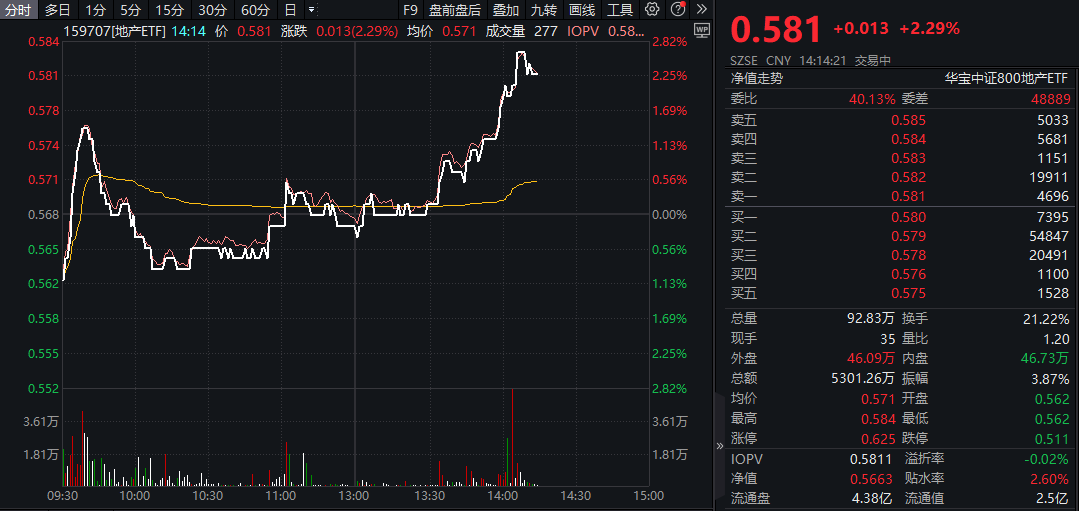
Task: Toggle 盘前盘后 pre/post market display
Action: (x=454, y=10)
